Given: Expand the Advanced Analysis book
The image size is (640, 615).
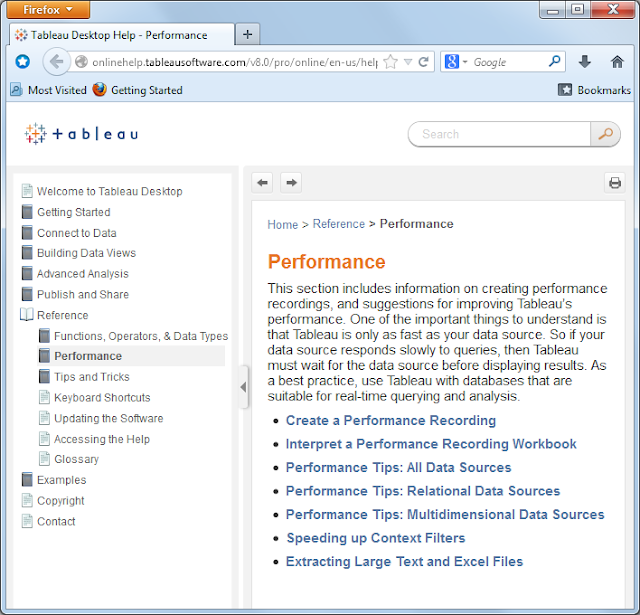Looking at the screenshot, I should 82,273.
